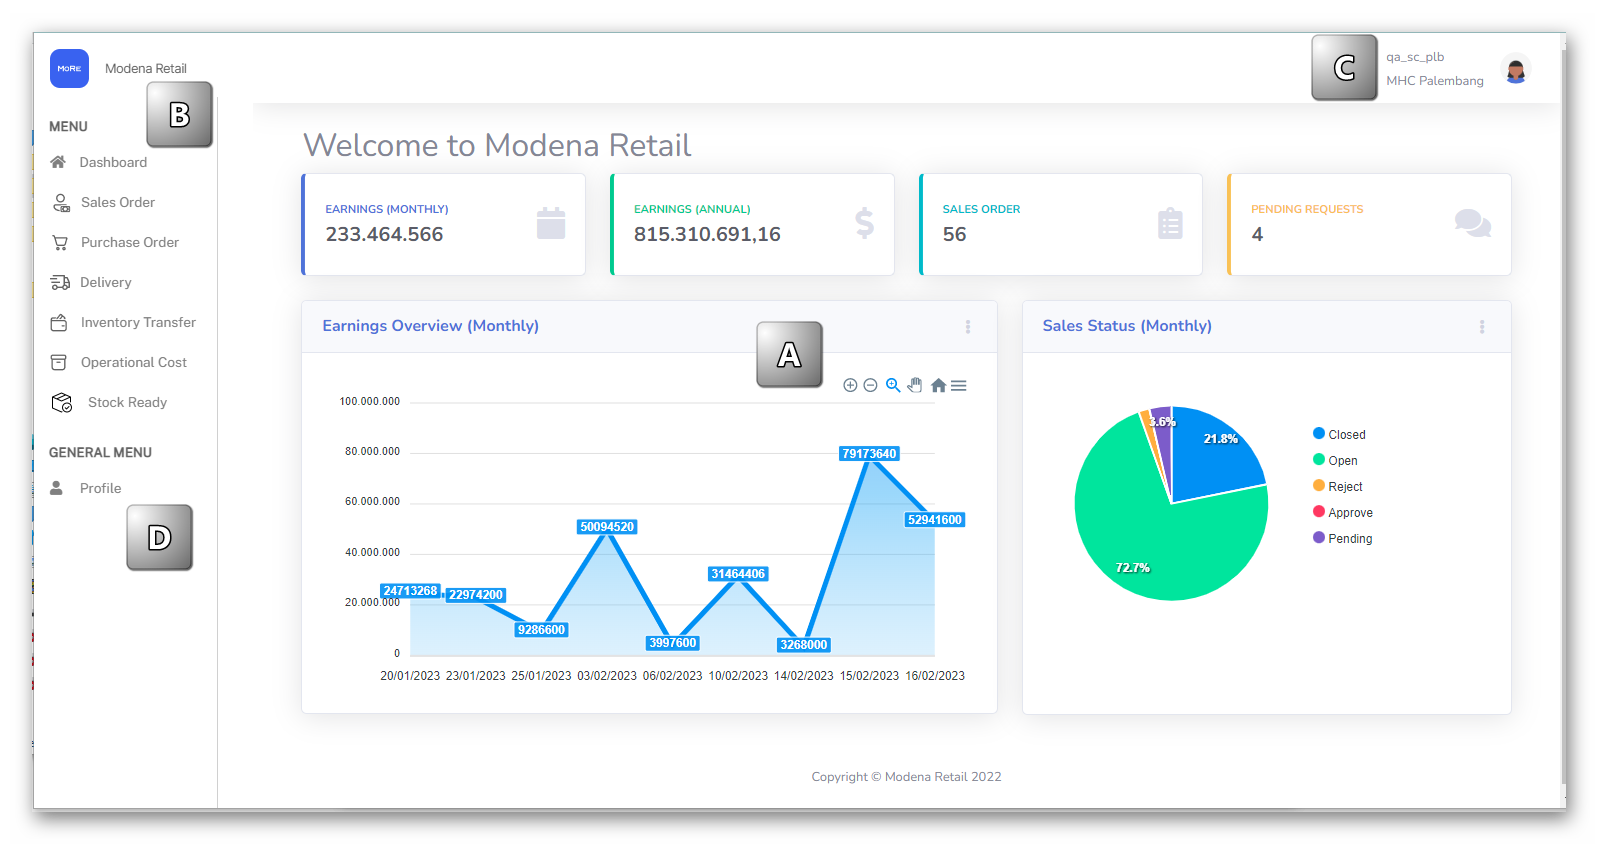Click the zoom out chart icon
1598x859 pixels.
870,385
